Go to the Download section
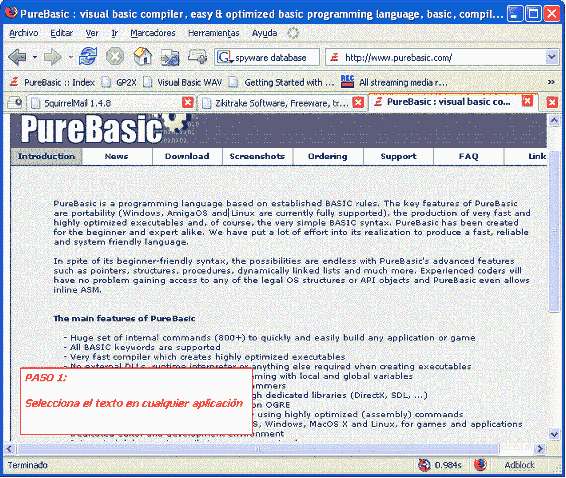 (187, 157)
